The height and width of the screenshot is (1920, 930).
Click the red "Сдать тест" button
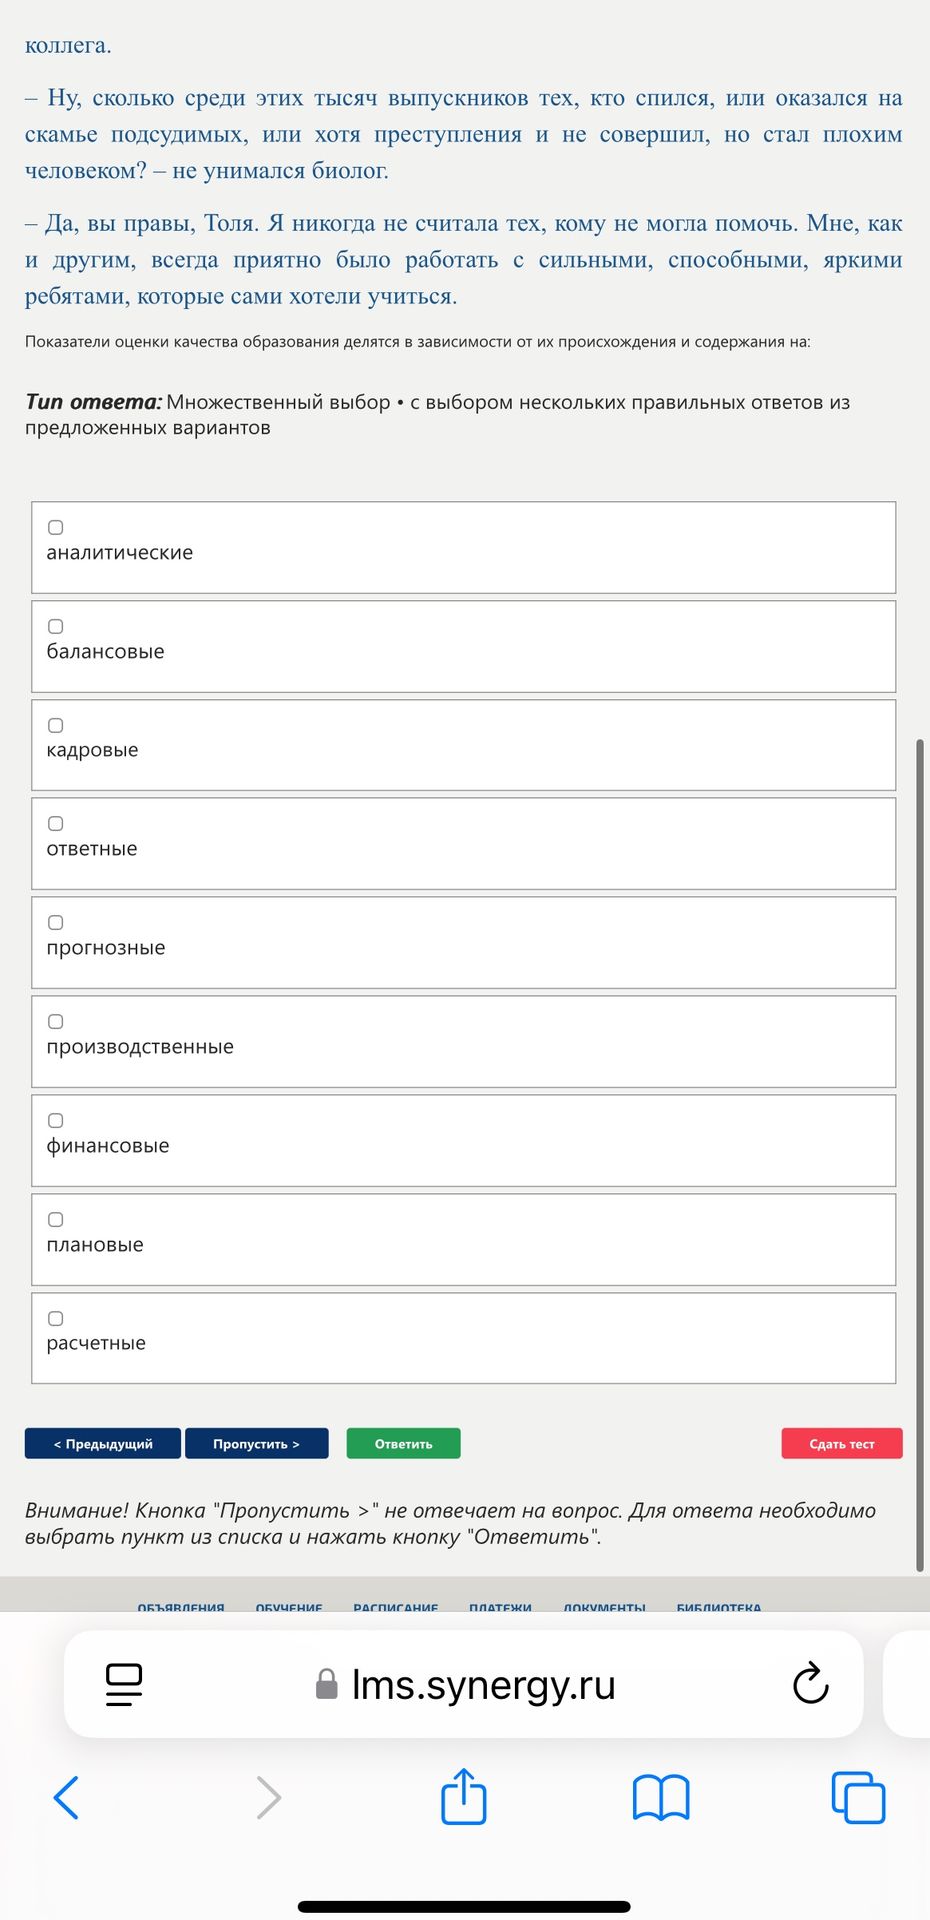click(842, 1443)
